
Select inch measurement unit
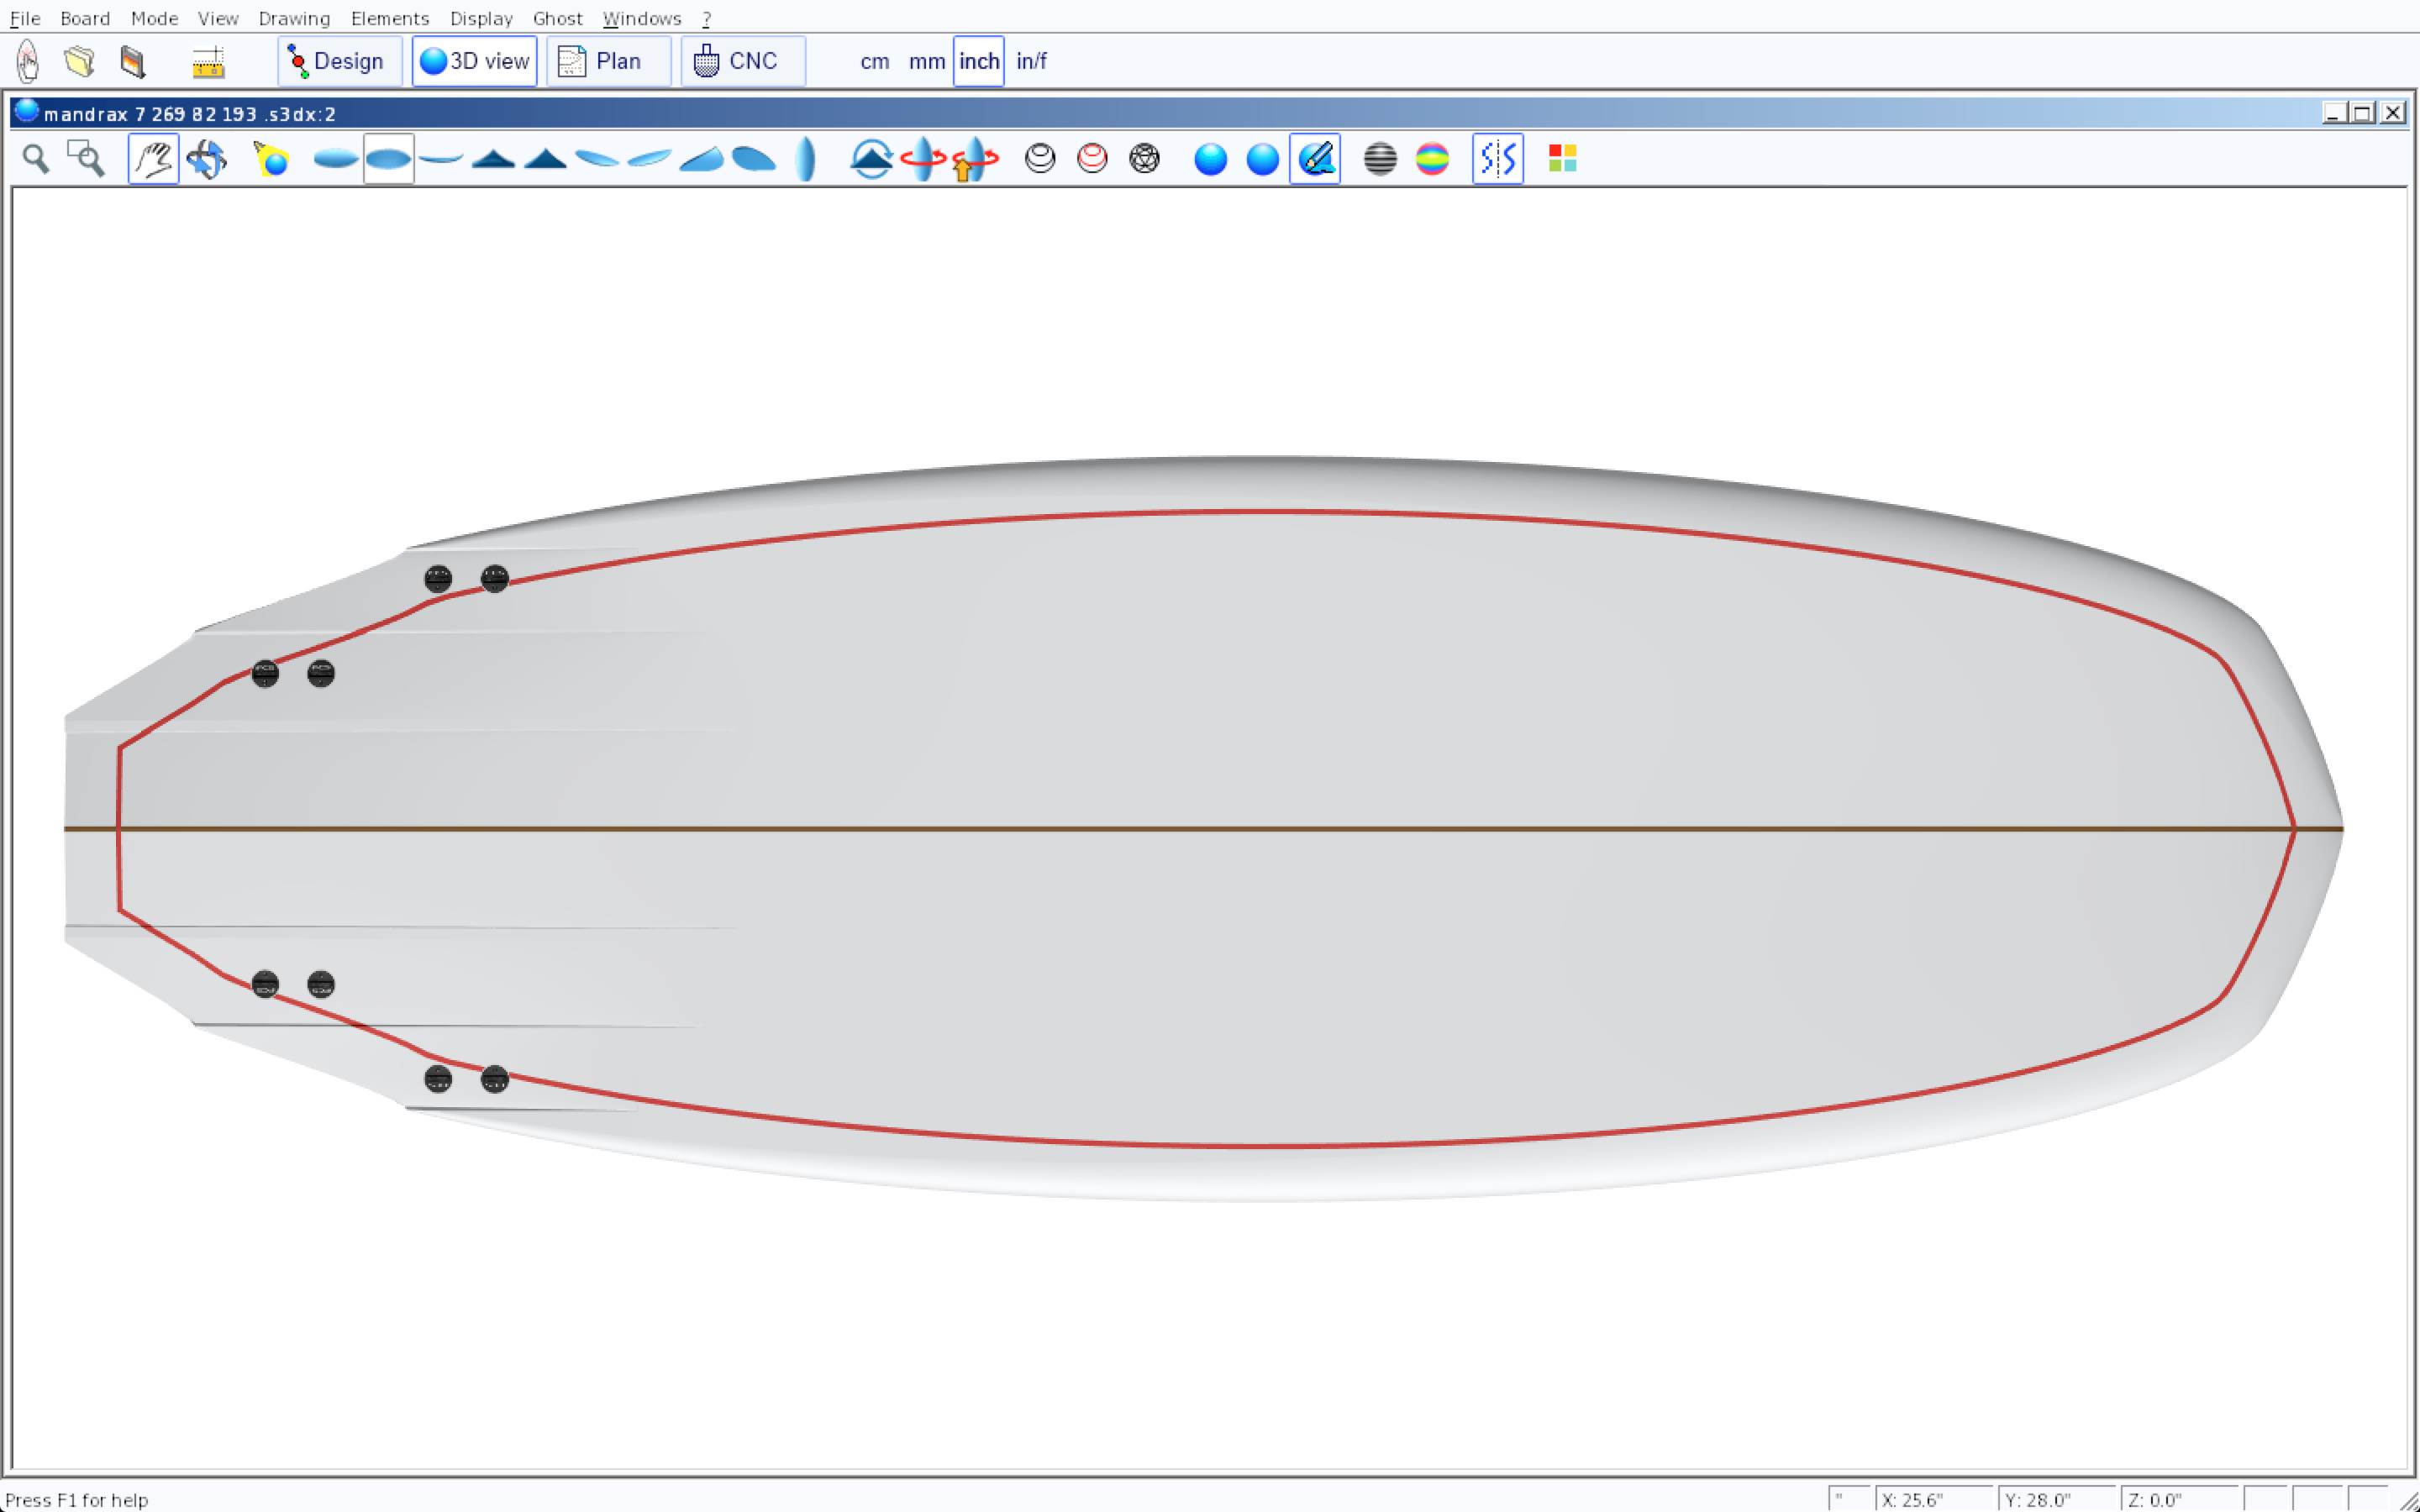pyautogui.click(x=978, y=61)
